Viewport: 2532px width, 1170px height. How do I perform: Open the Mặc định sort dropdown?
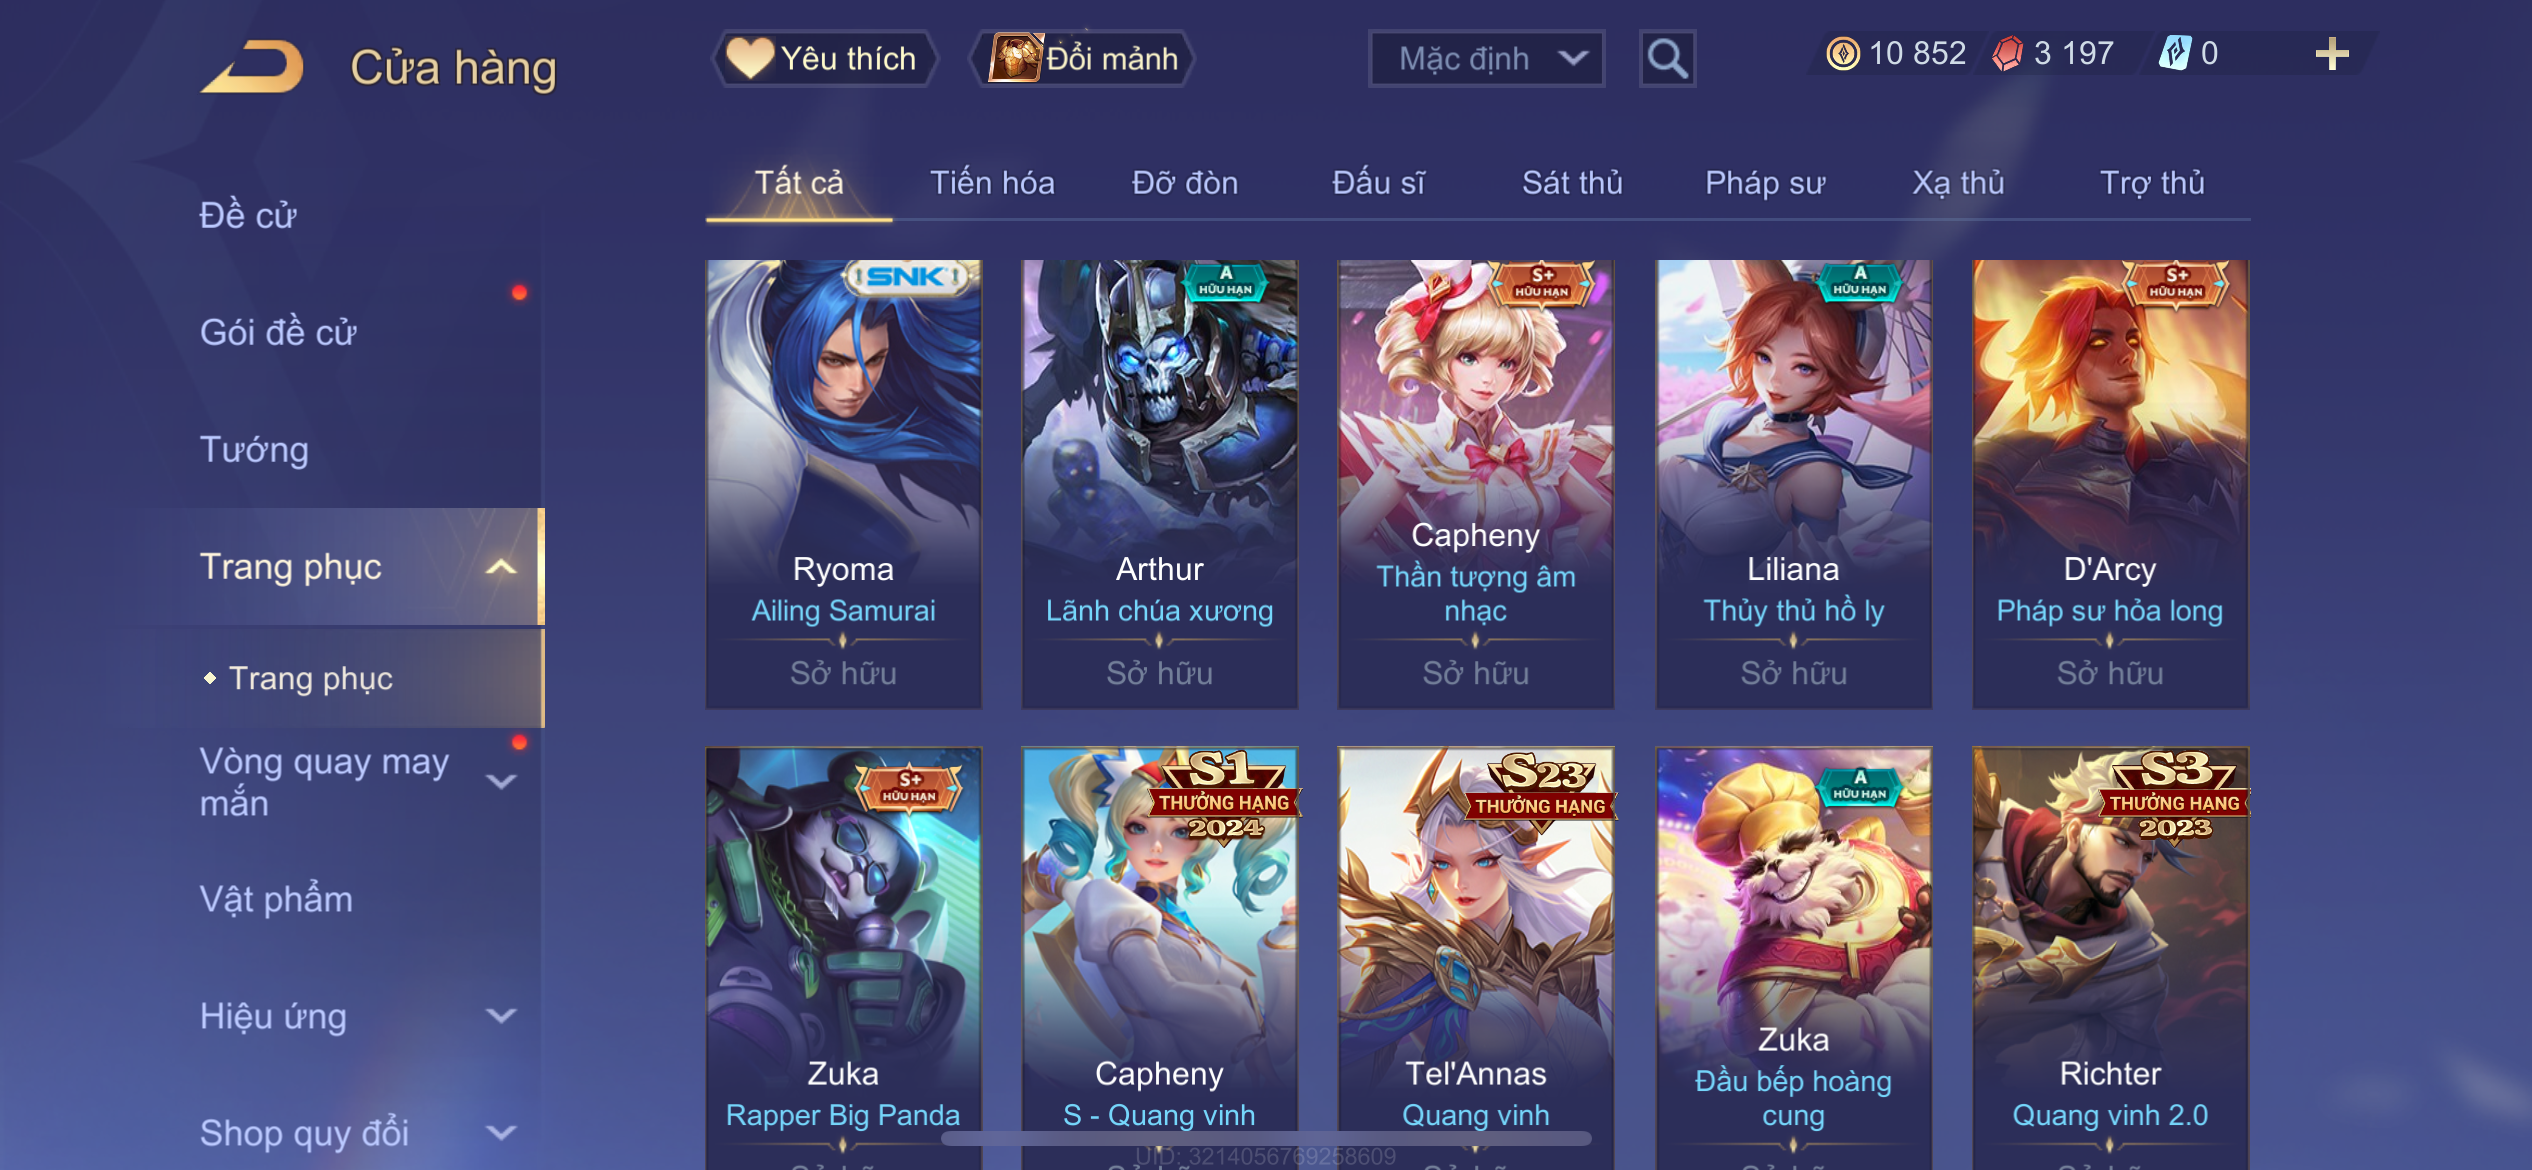click(x=1486, y=59)
